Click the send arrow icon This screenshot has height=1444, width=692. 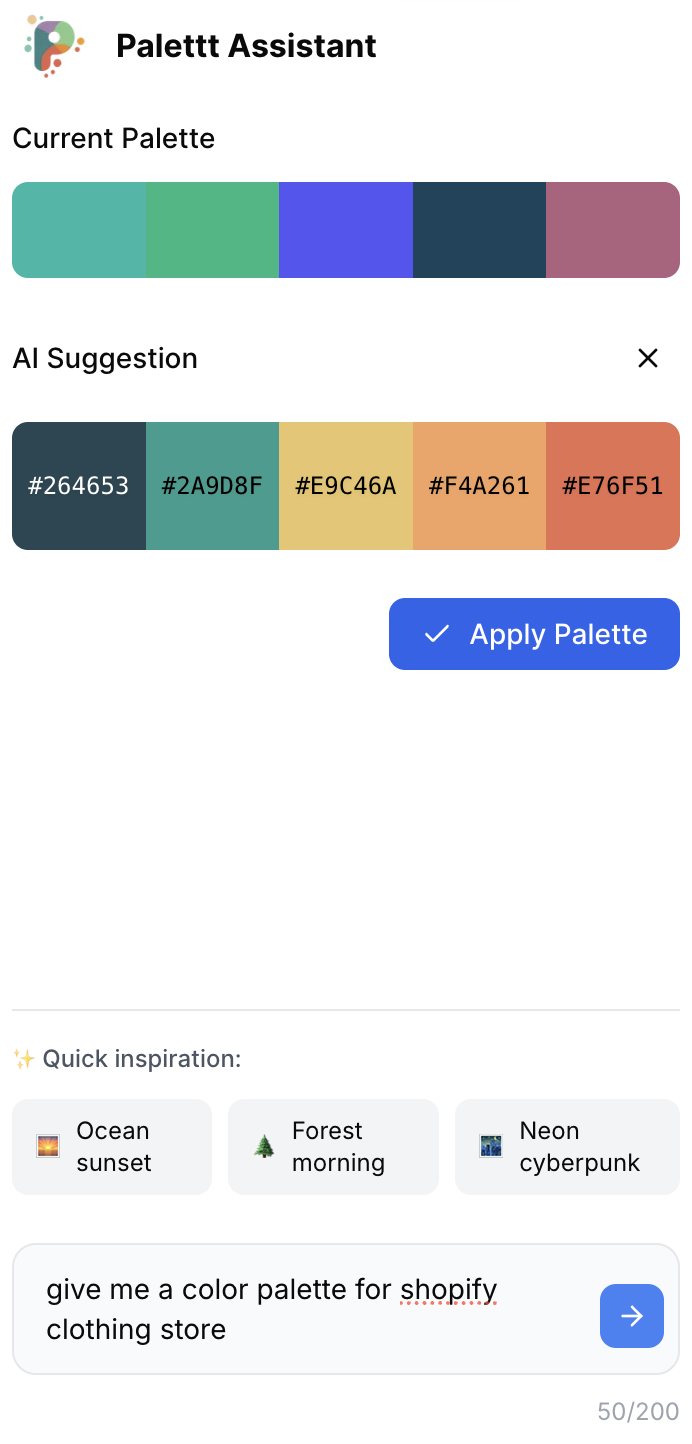(631, 1316)
